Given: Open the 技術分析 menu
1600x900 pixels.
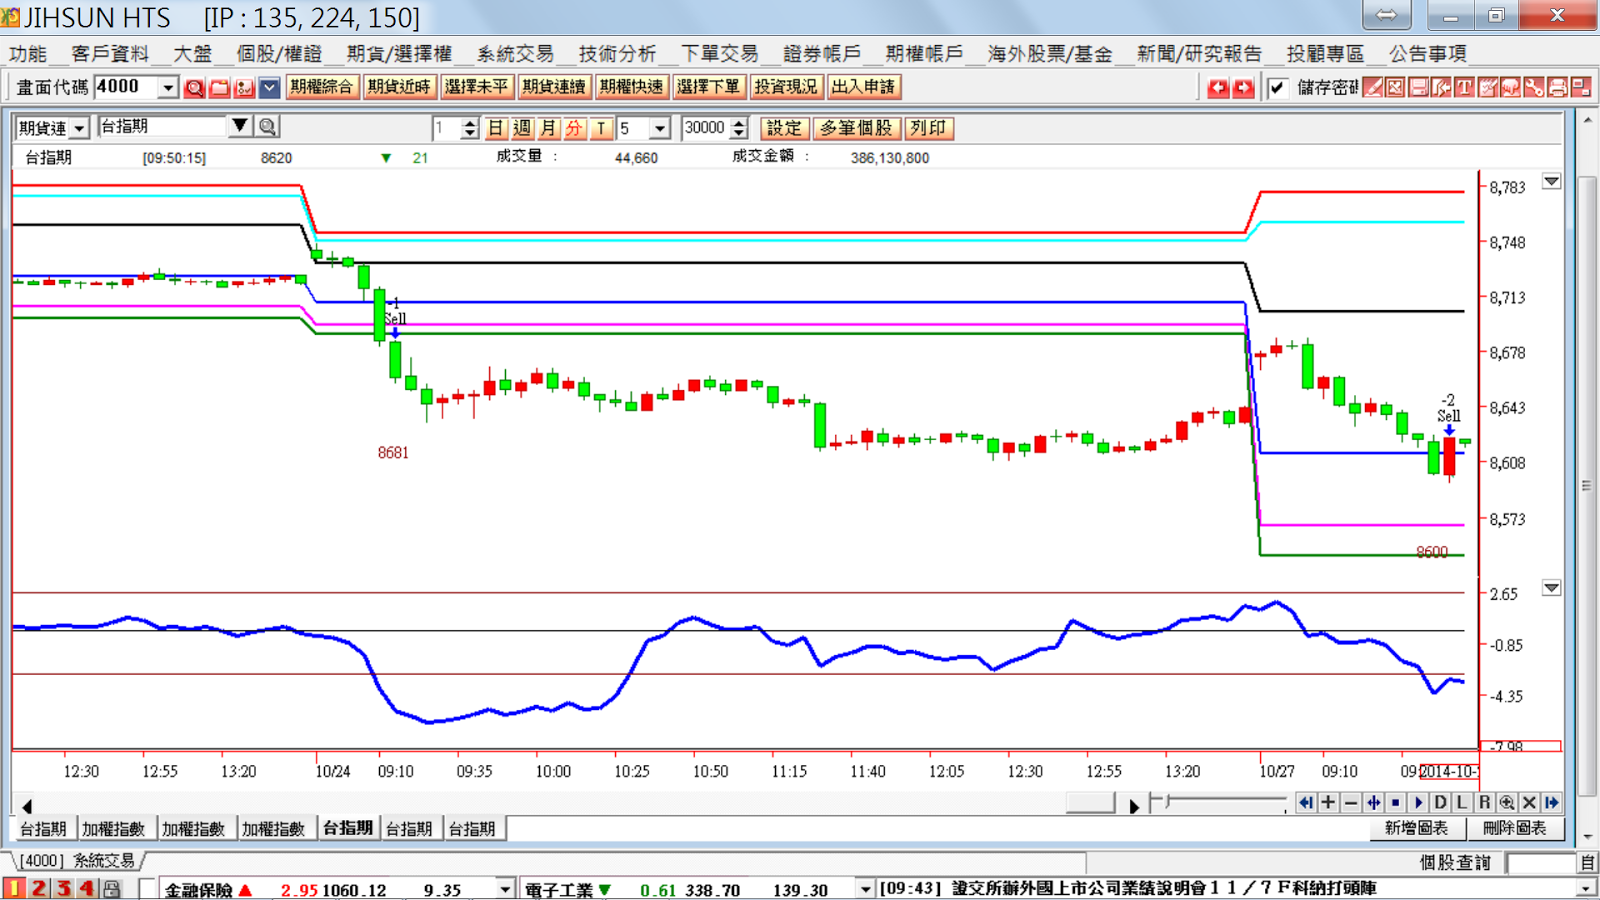Looking at the screenshot, I should [617, 54].
